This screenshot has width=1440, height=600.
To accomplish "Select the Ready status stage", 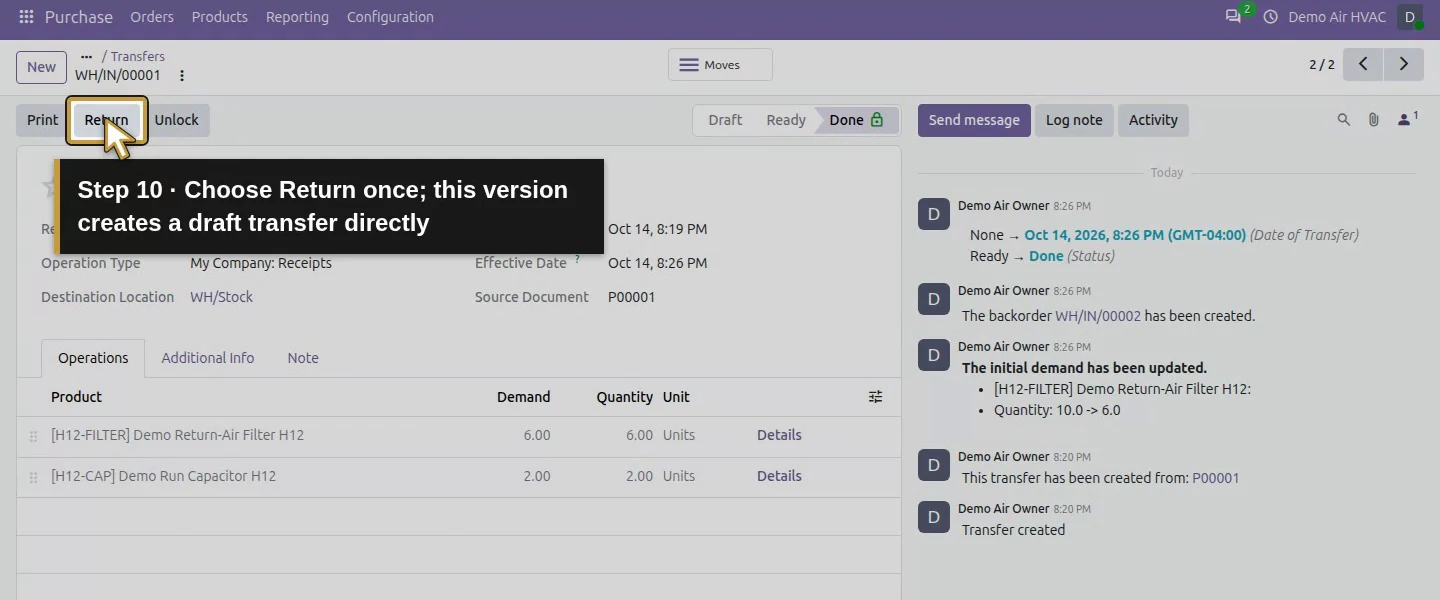I will [x=786, y=120].
